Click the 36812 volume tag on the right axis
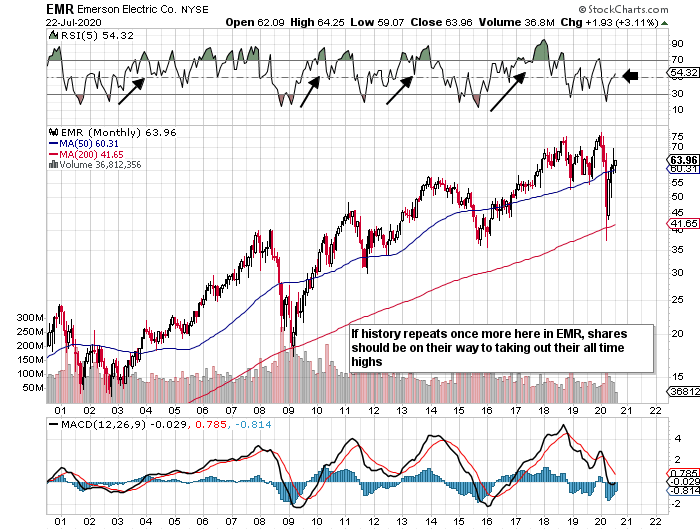This screenshot has height=530, width=700. coord(683,392)
